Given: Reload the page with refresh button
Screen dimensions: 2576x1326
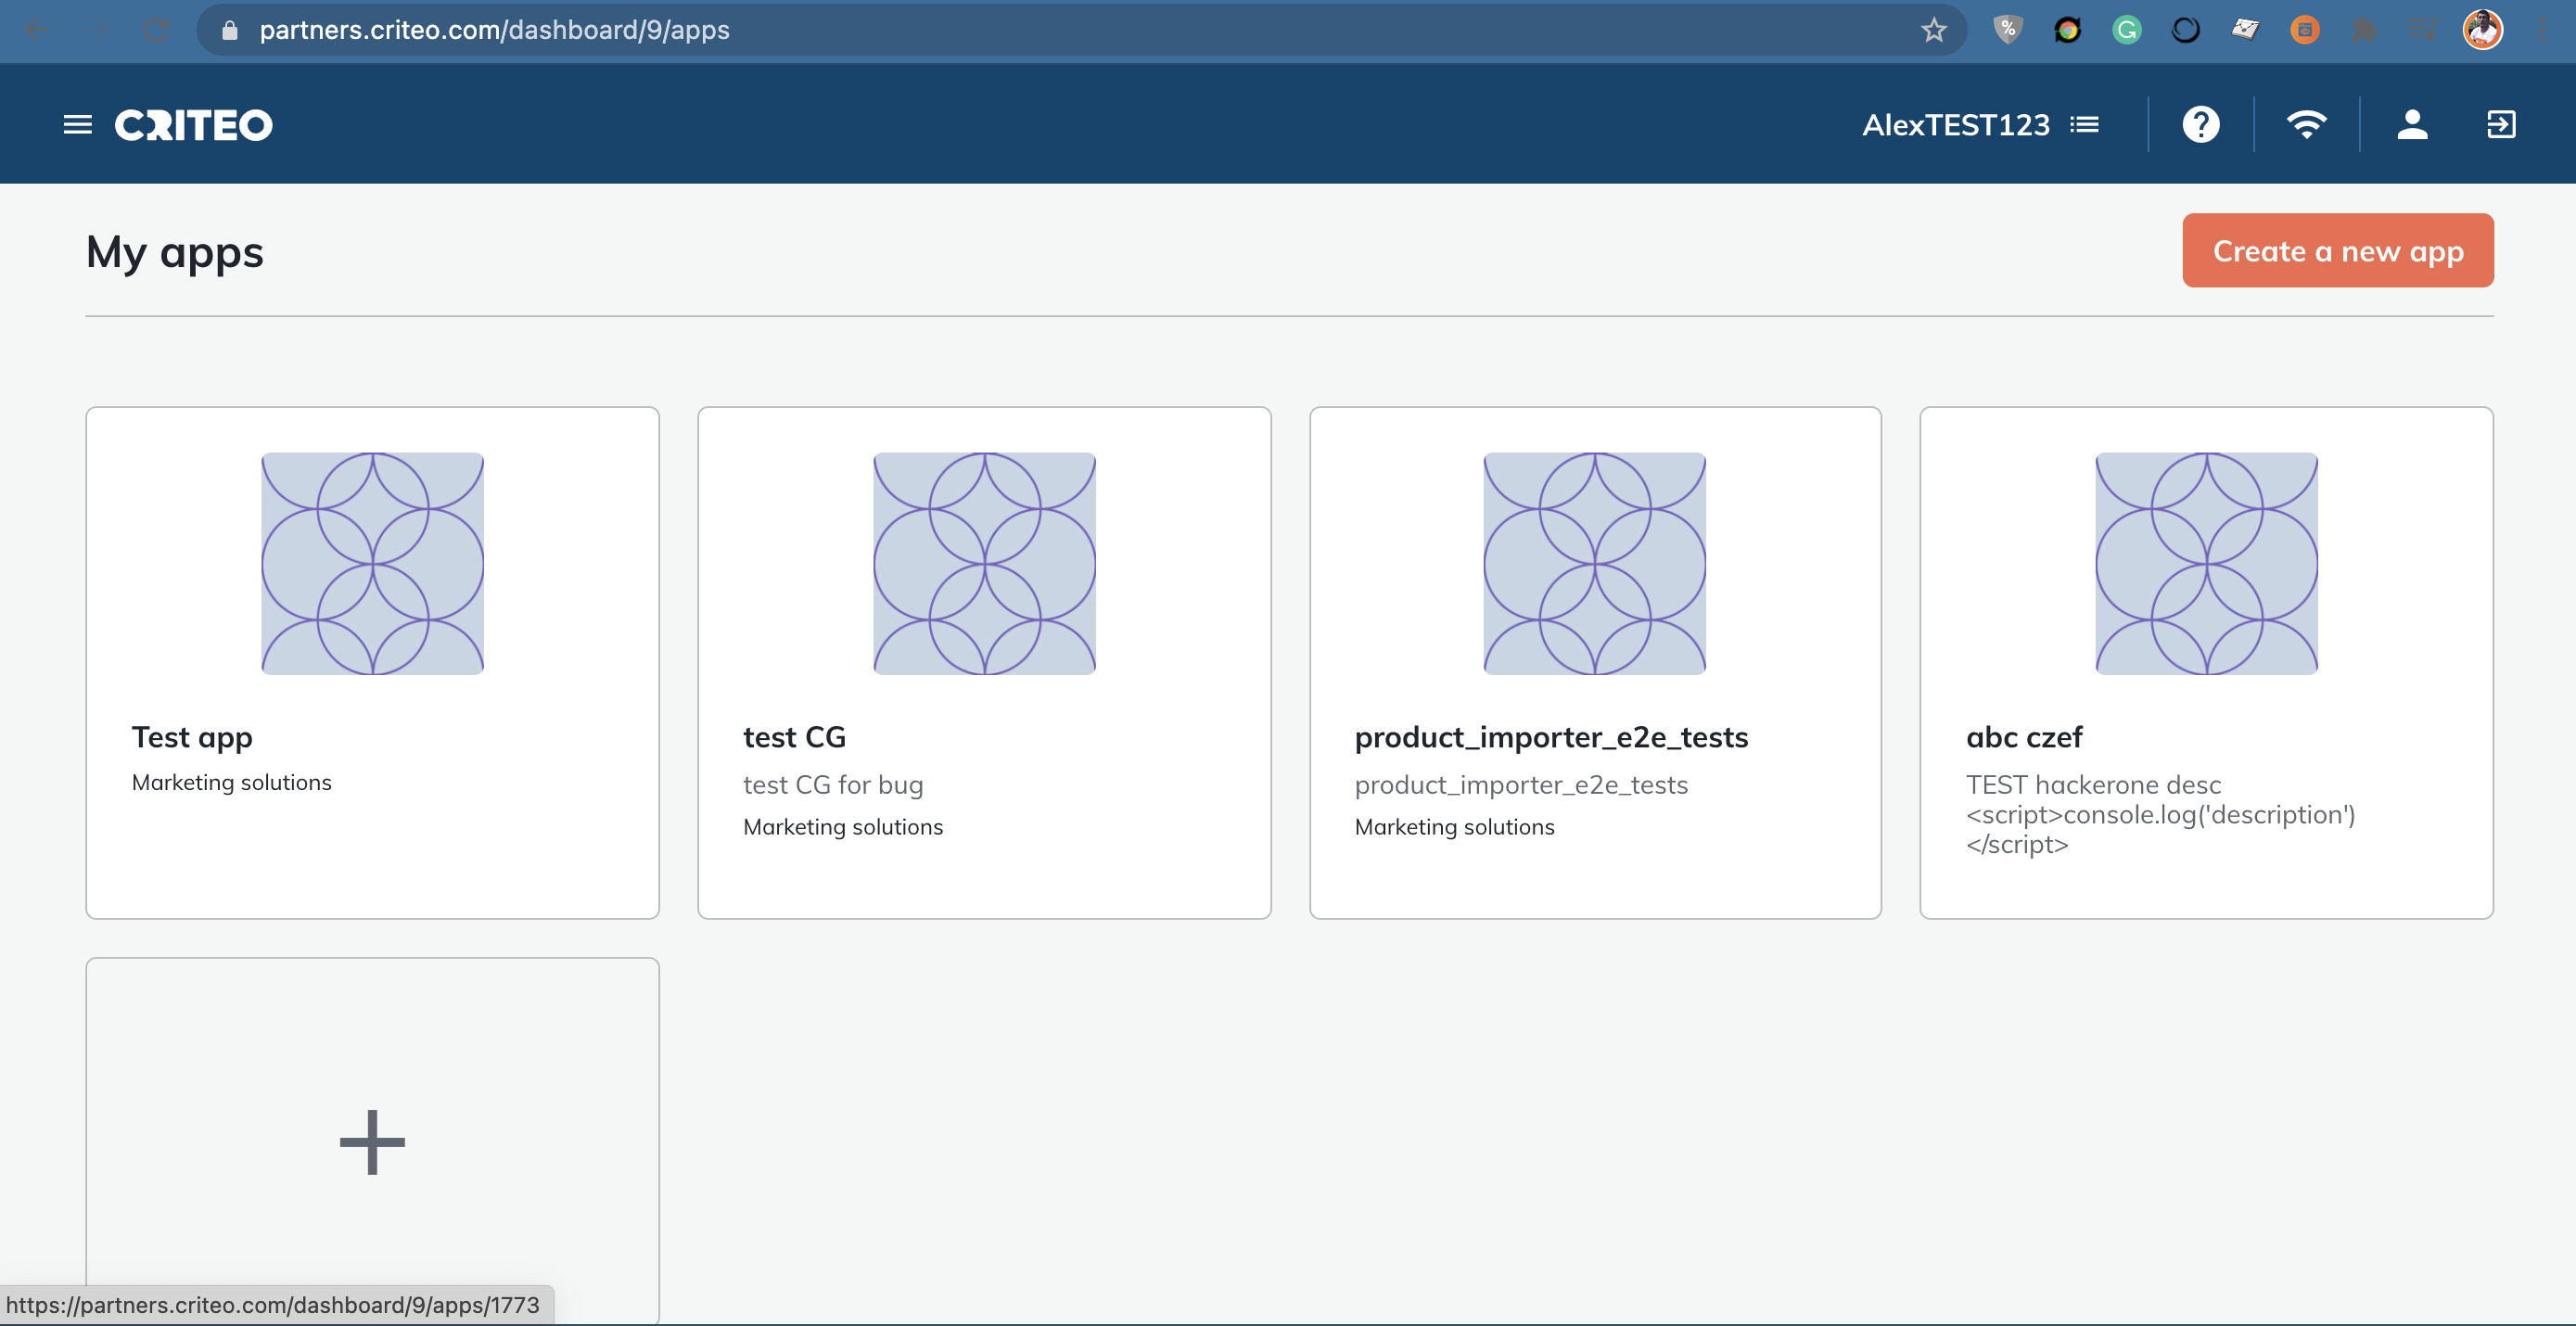Looking at the screenshot, I should 156,30.
